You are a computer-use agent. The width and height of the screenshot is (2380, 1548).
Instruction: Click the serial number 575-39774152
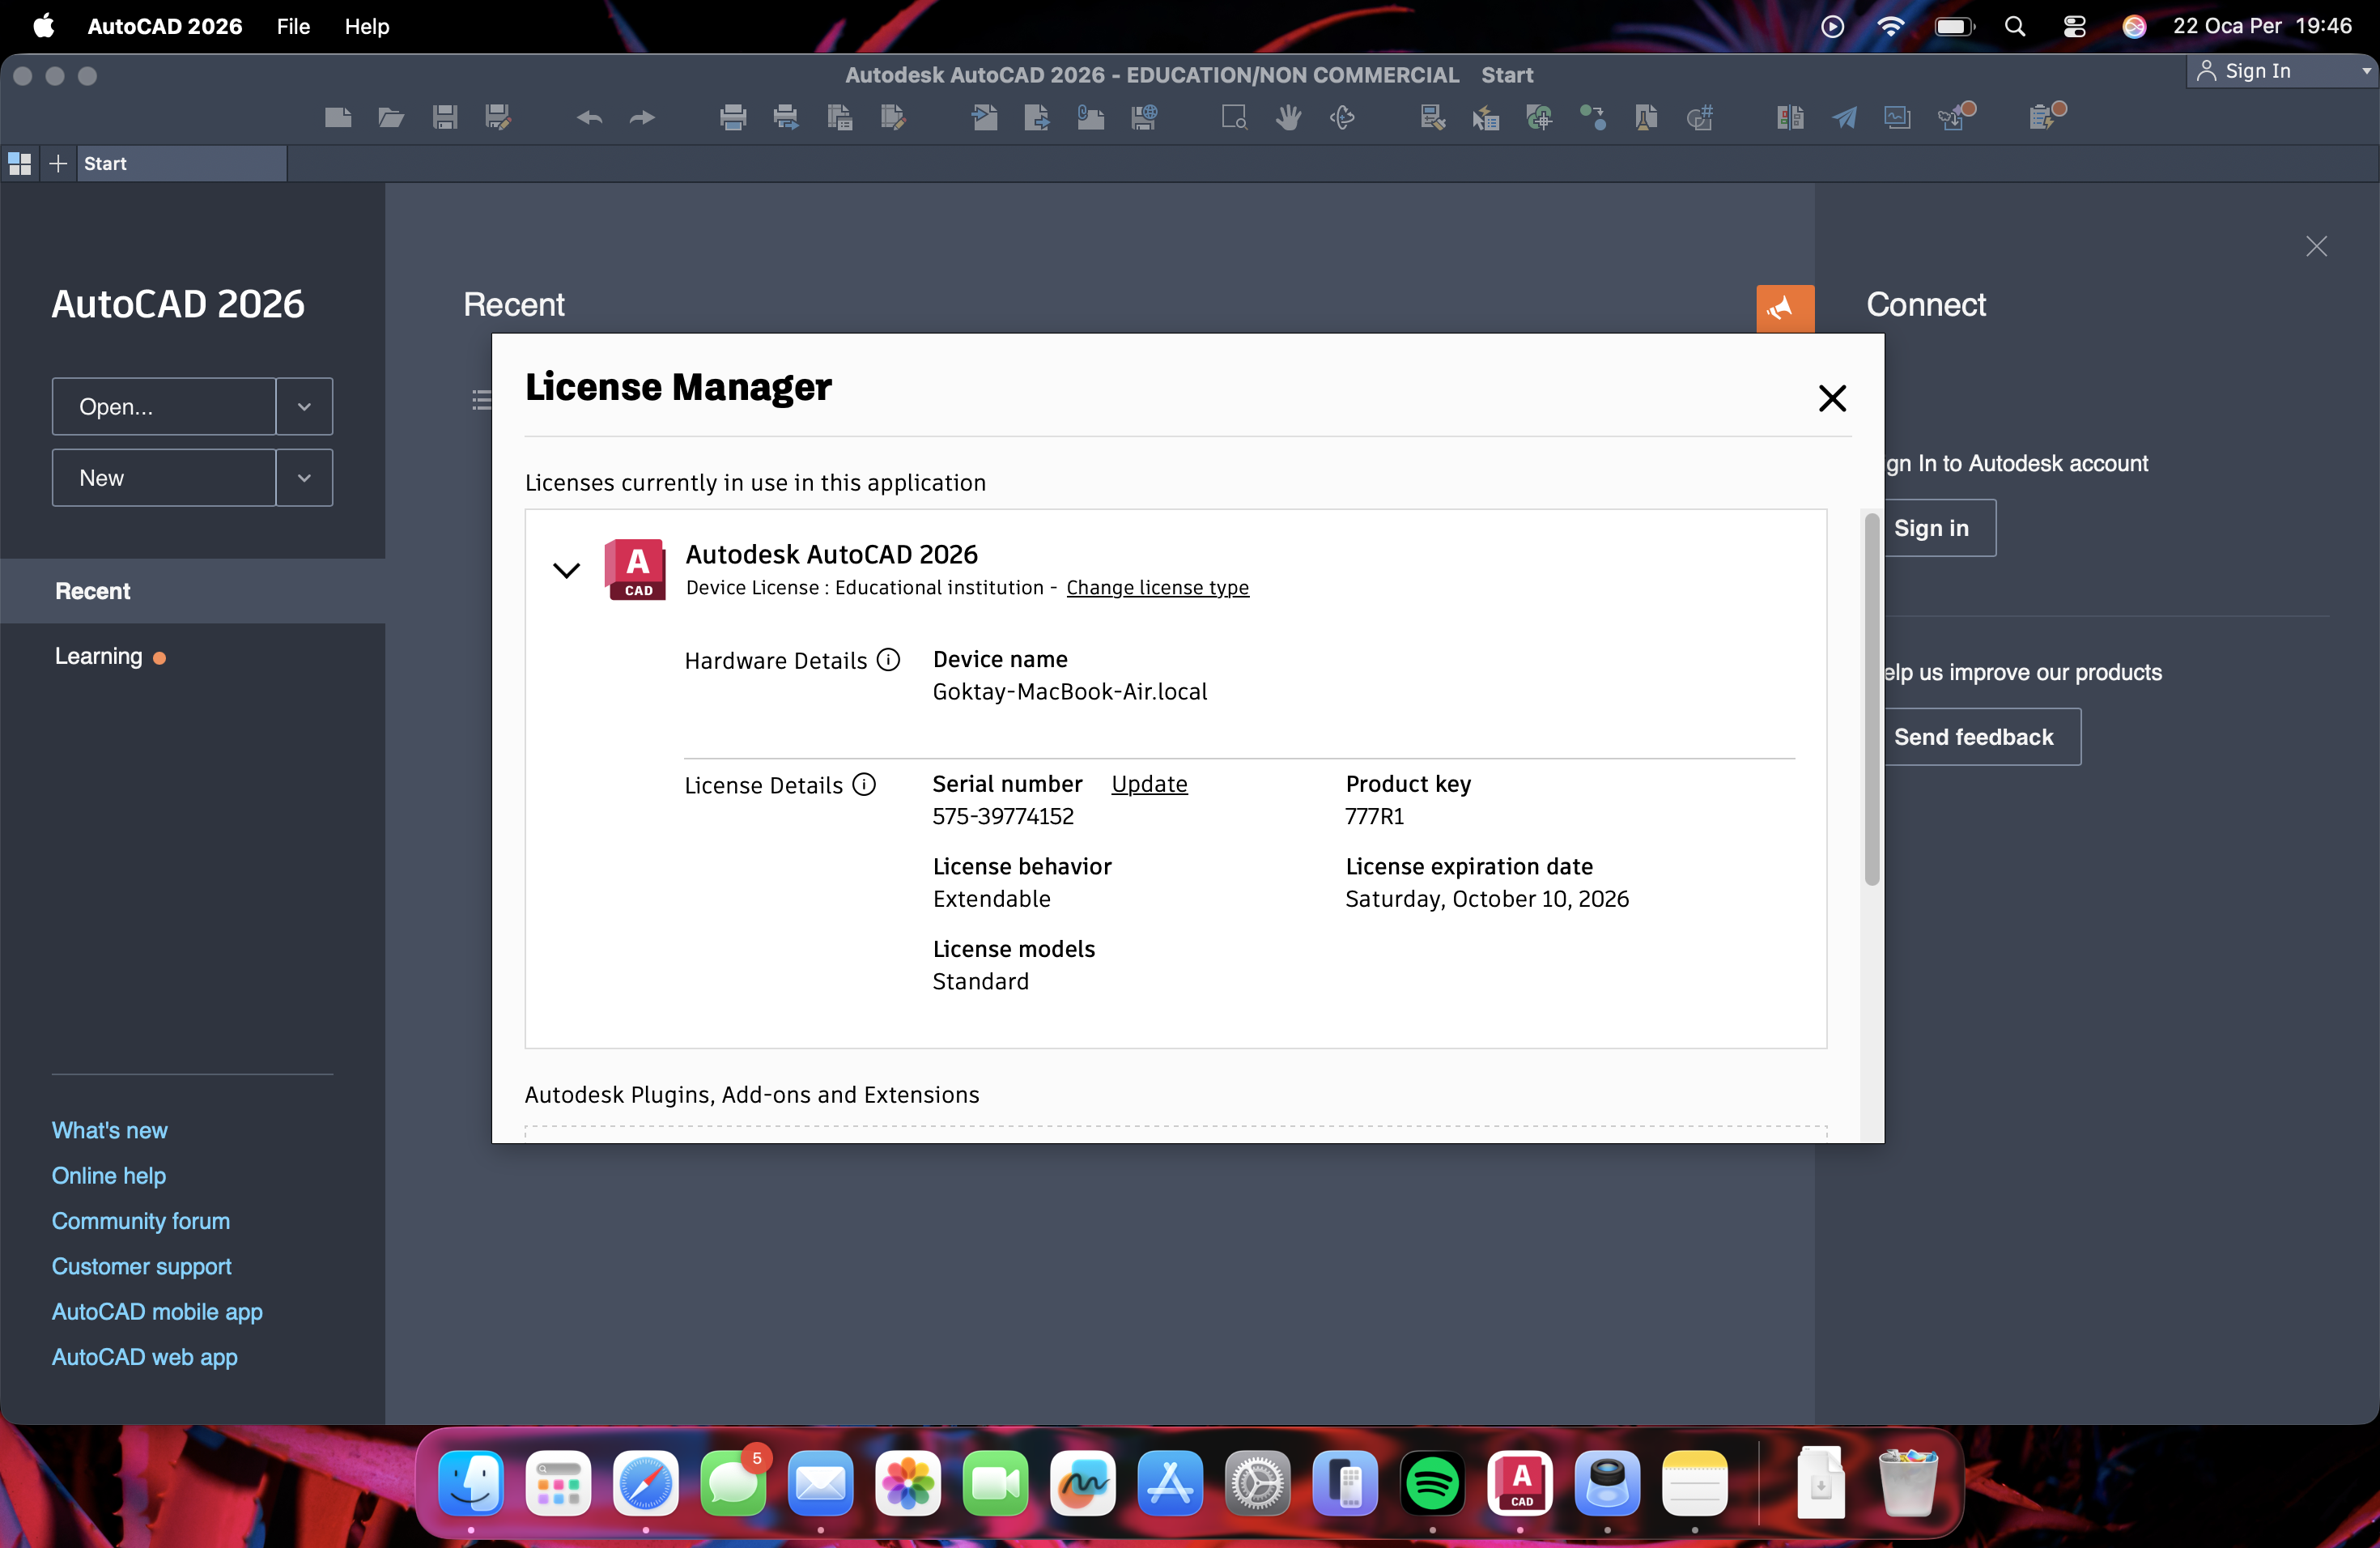pyautogui.click(x=1003, y=816)
